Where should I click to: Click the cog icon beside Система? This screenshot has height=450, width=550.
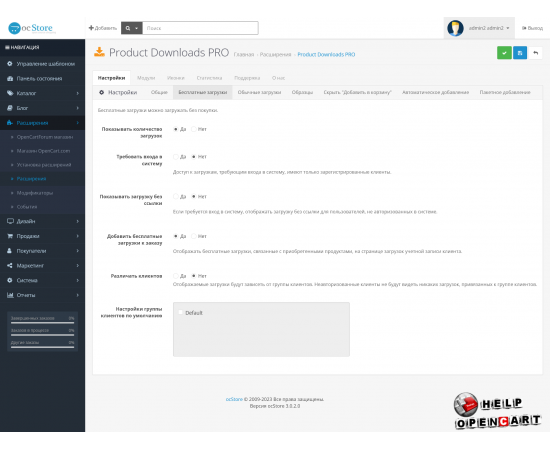coord(10,280)
